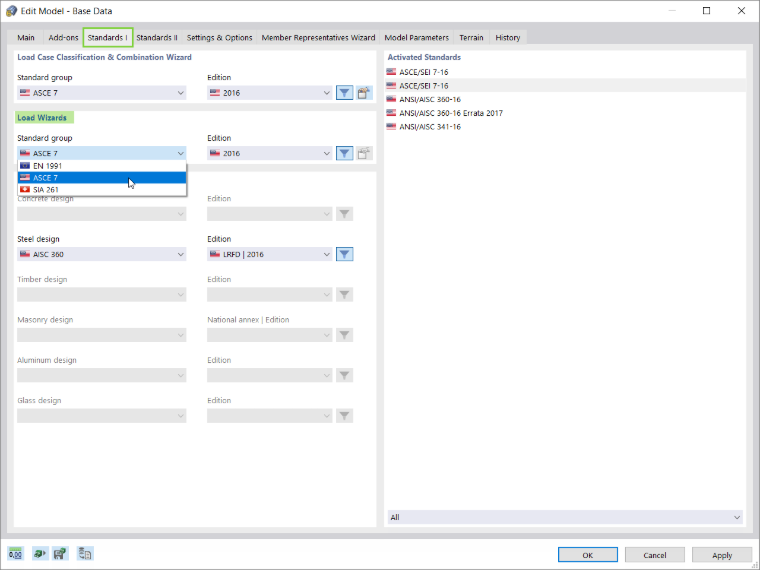Open Load Case Classification Edition 2016 dropdown
Screen dimensions: 760x570
point(269,93)
